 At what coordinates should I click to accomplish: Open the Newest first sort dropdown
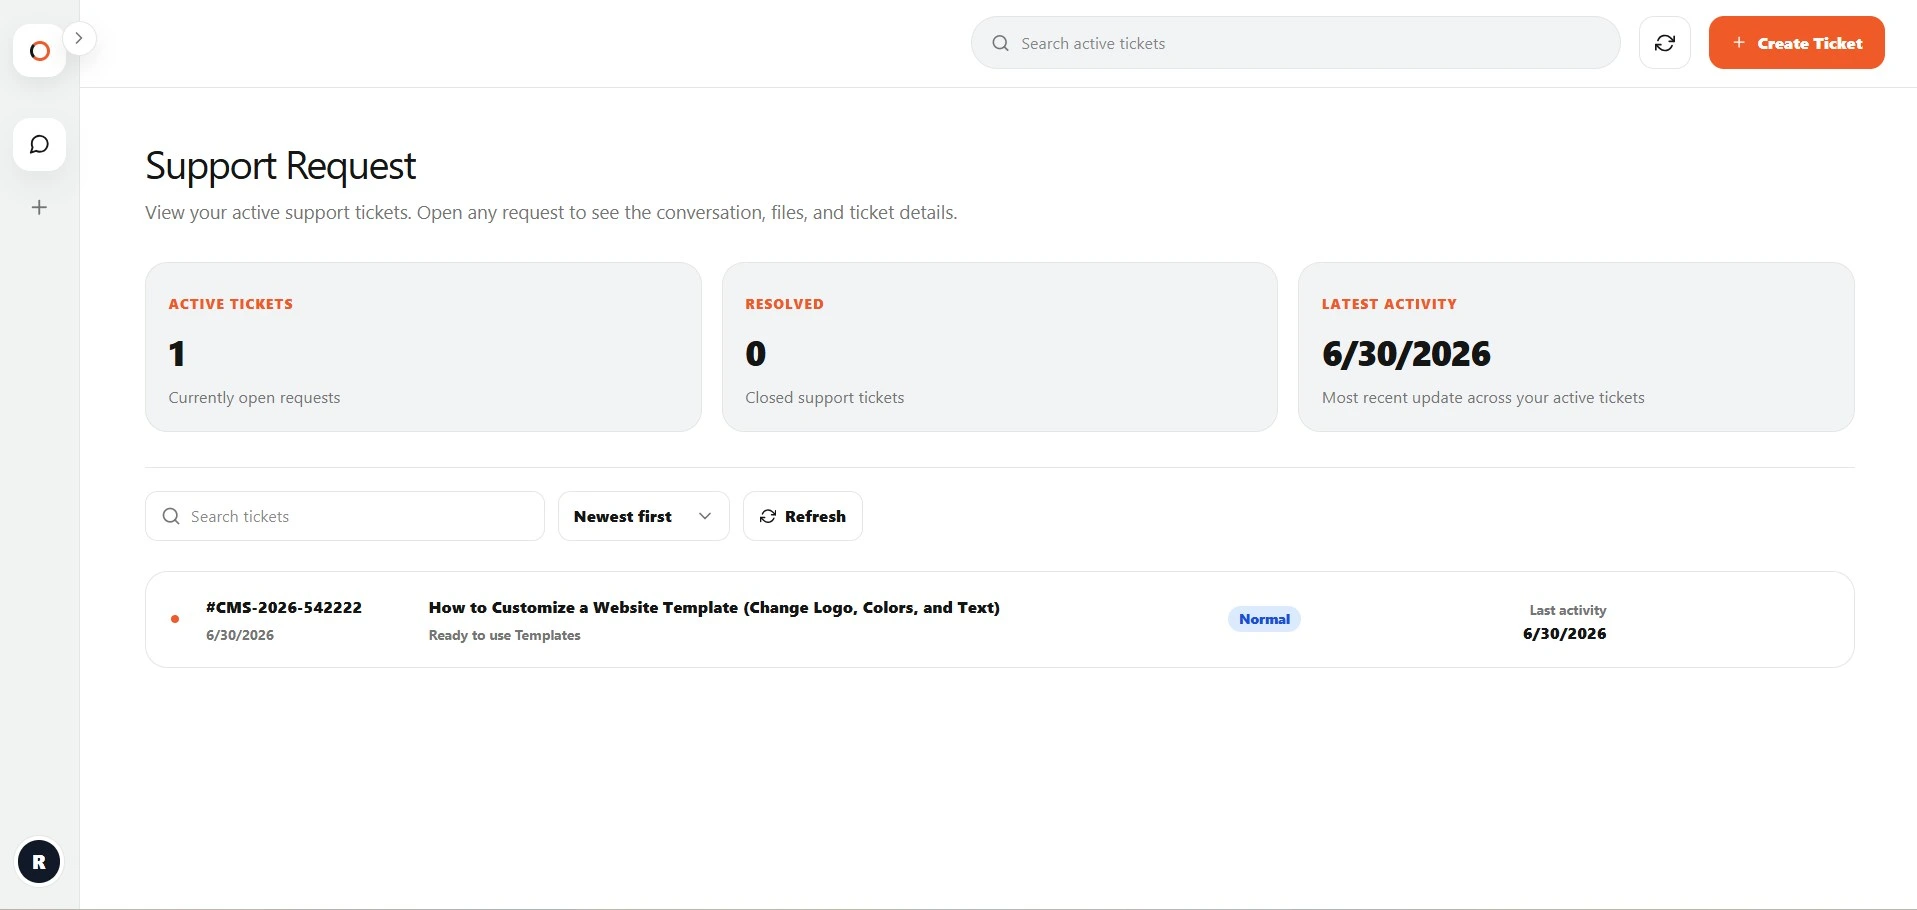coord(643,516)
